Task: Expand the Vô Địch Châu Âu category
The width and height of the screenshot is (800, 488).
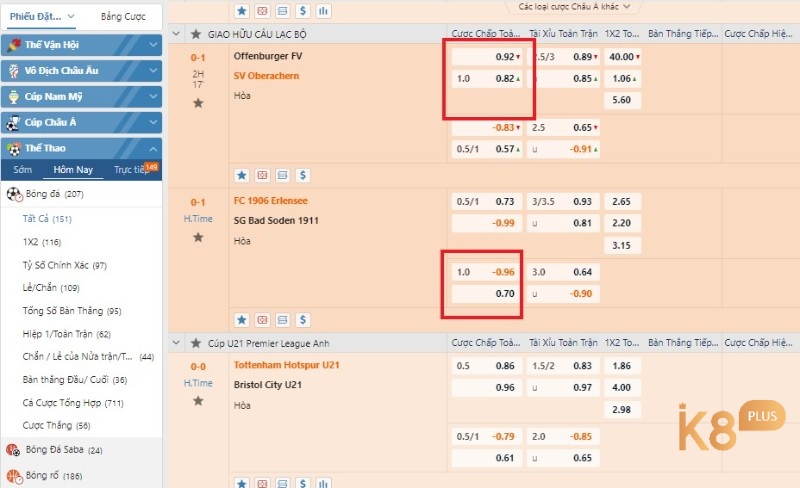Action: [x=153, y=71]
